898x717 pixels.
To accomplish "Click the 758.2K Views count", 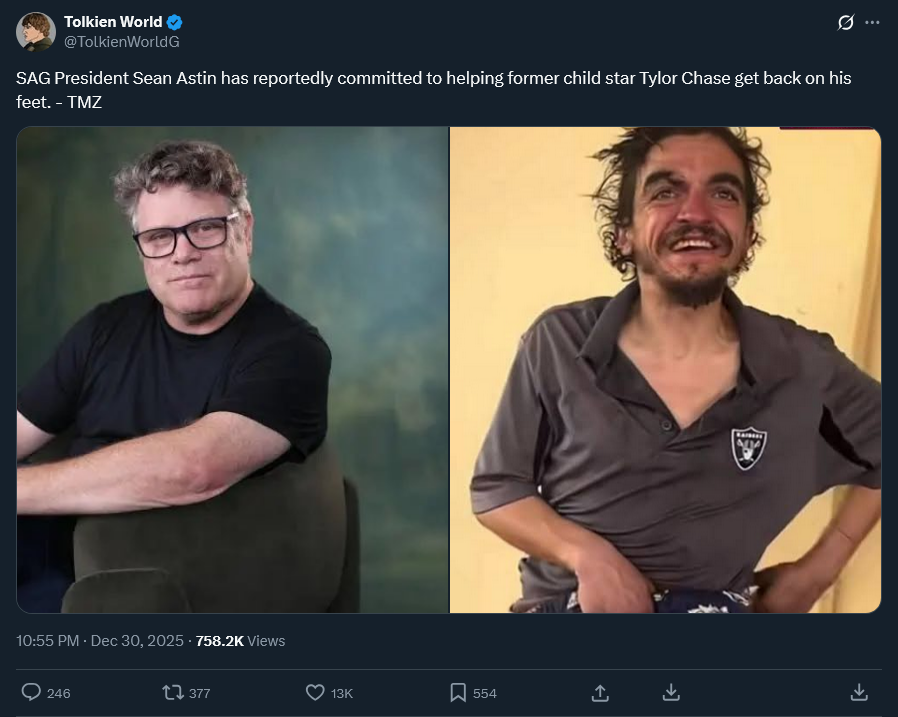I will click(x=240, y=641).
